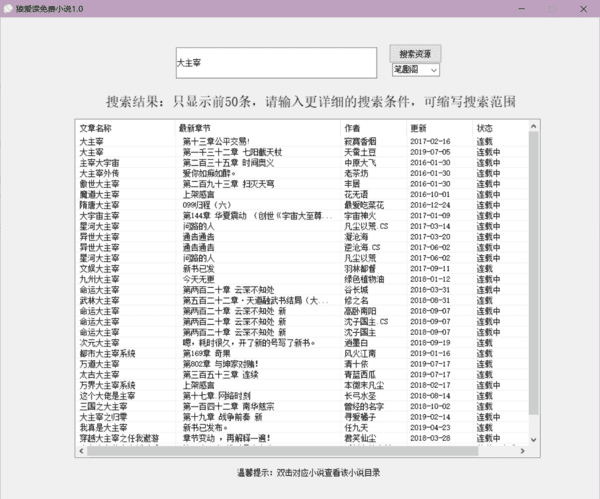Click chapter 第十九章 战争前奏 新
The width and height of the screenshot is (600, 499).
tap(223, 417)
